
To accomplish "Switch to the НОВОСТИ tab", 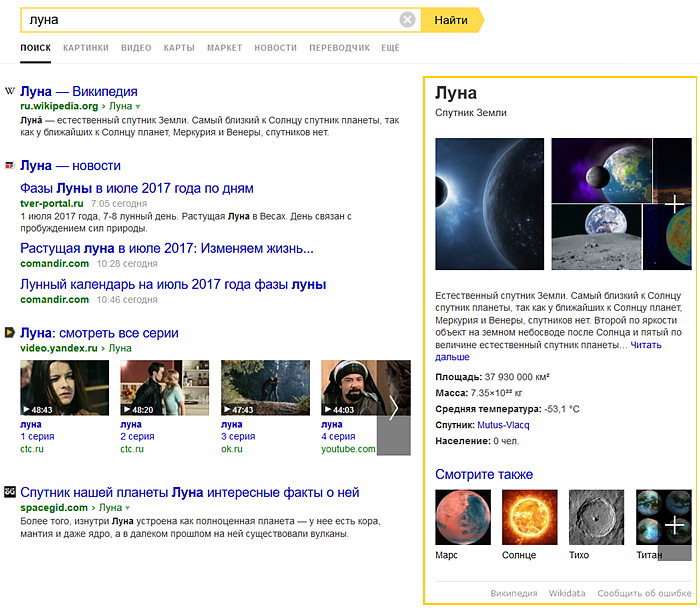I will 275,48.
